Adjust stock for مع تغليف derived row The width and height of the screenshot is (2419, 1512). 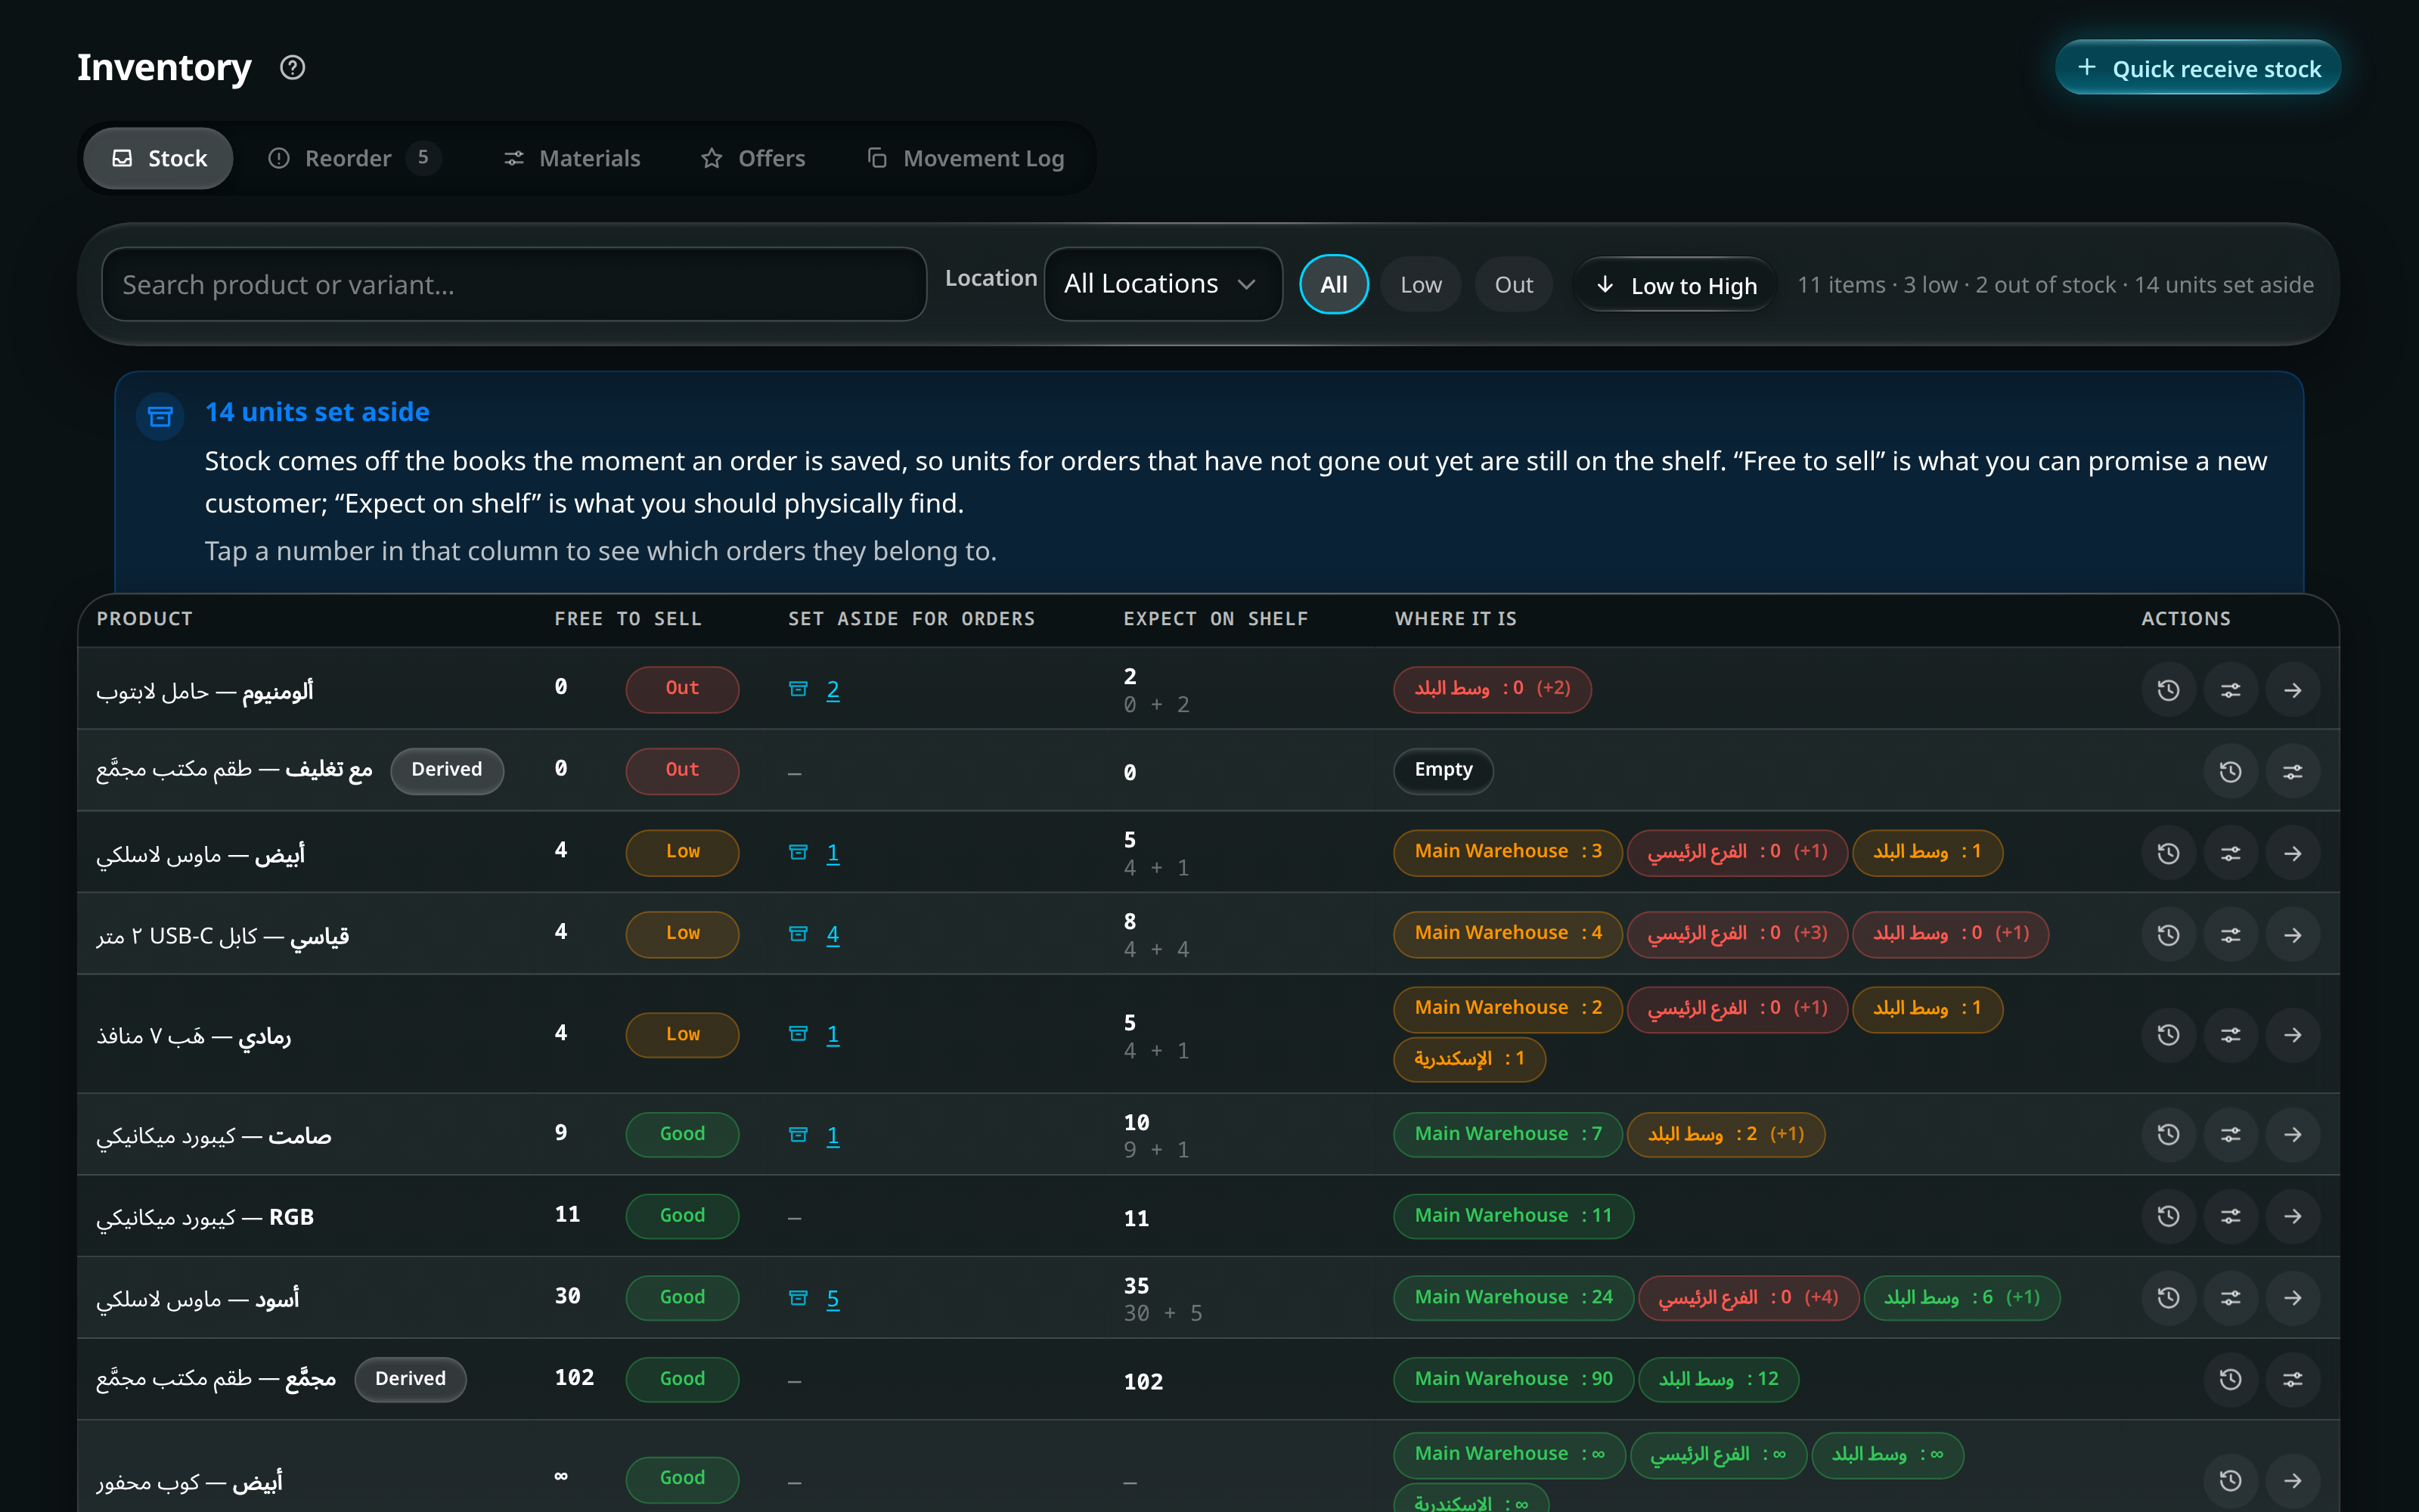2292,771
